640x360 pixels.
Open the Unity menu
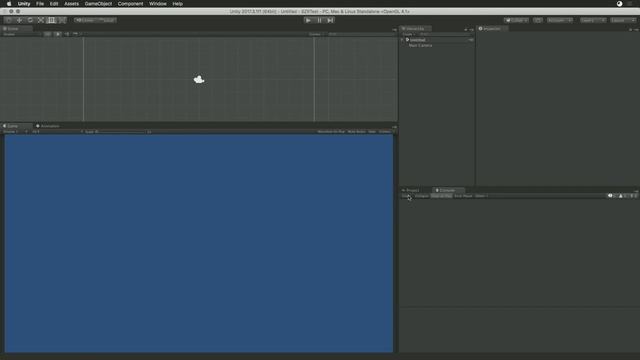click(24, 4)
